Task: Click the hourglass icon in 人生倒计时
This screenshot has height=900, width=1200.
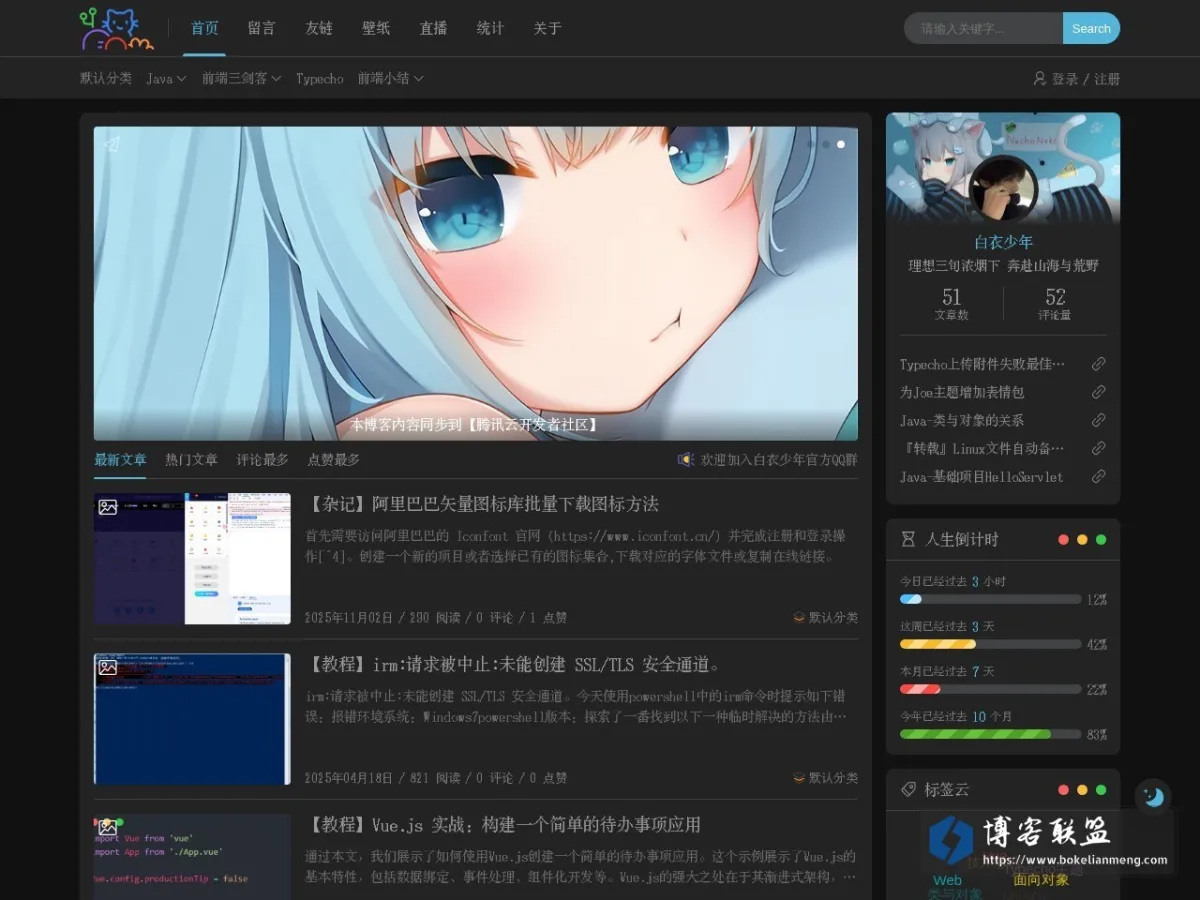Action: 908,539
